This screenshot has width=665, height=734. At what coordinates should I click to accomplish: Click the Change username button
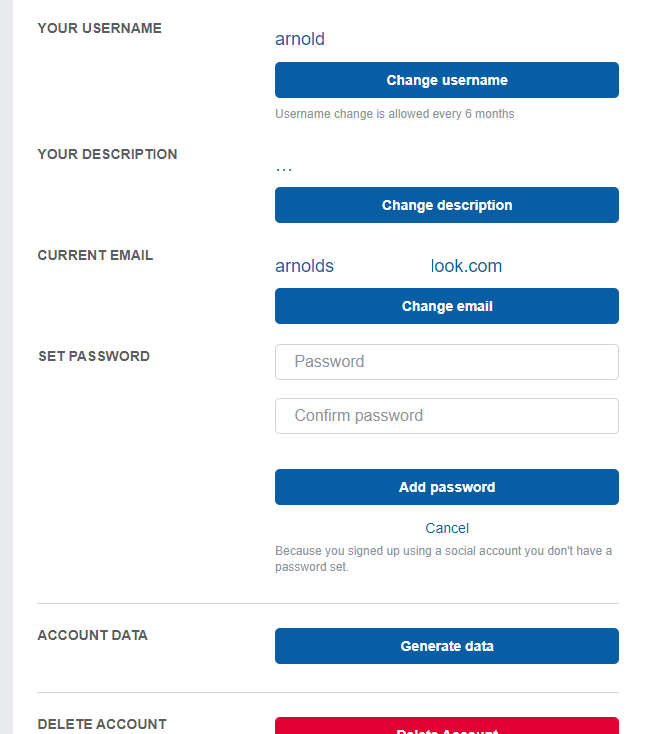tap(446, 80)
